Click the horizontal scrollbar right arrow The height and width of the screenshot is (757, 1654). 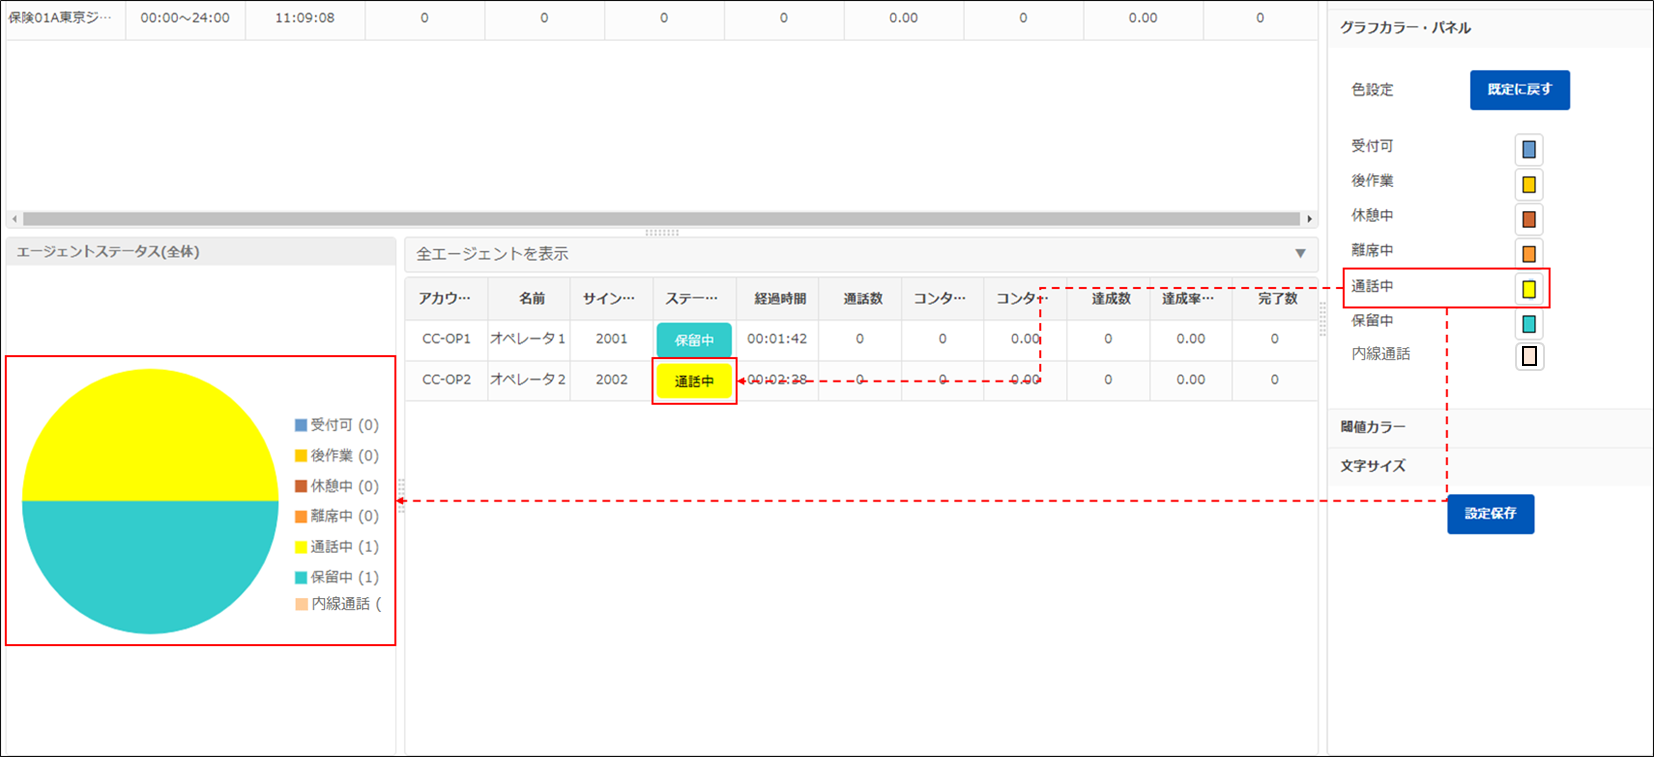(x=1309, y=219)
